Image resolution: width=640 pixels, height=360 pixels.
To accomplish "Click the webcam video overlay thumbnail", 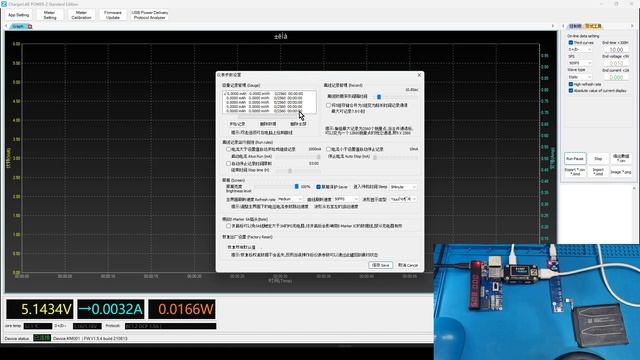I will coord(537,302).
